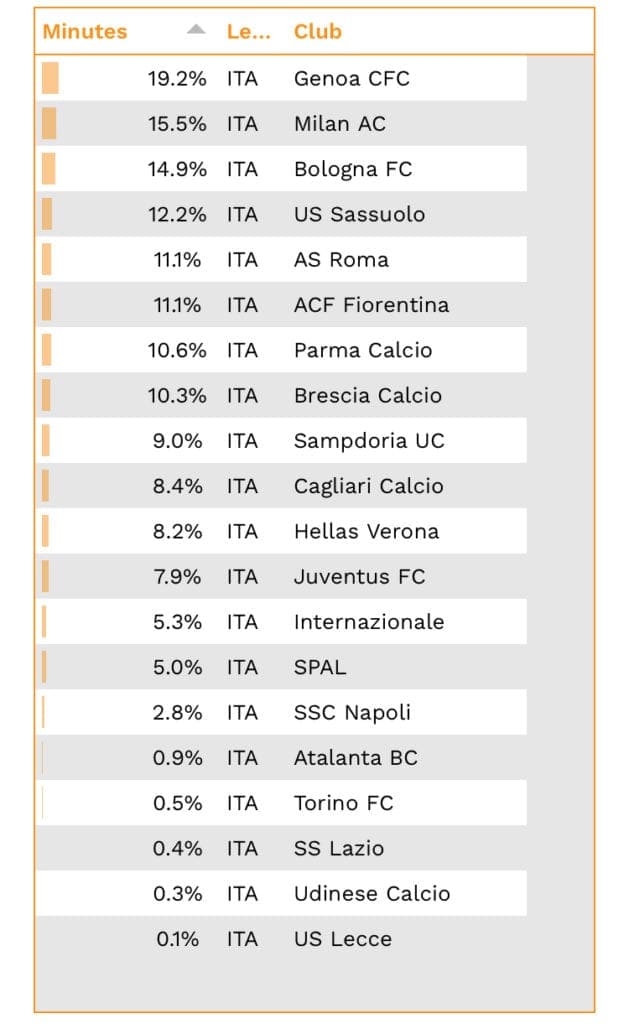Click the US Lecce club name
This screenshot has width=629, height=1024.
pyautogui.click(x=342, y=939)
